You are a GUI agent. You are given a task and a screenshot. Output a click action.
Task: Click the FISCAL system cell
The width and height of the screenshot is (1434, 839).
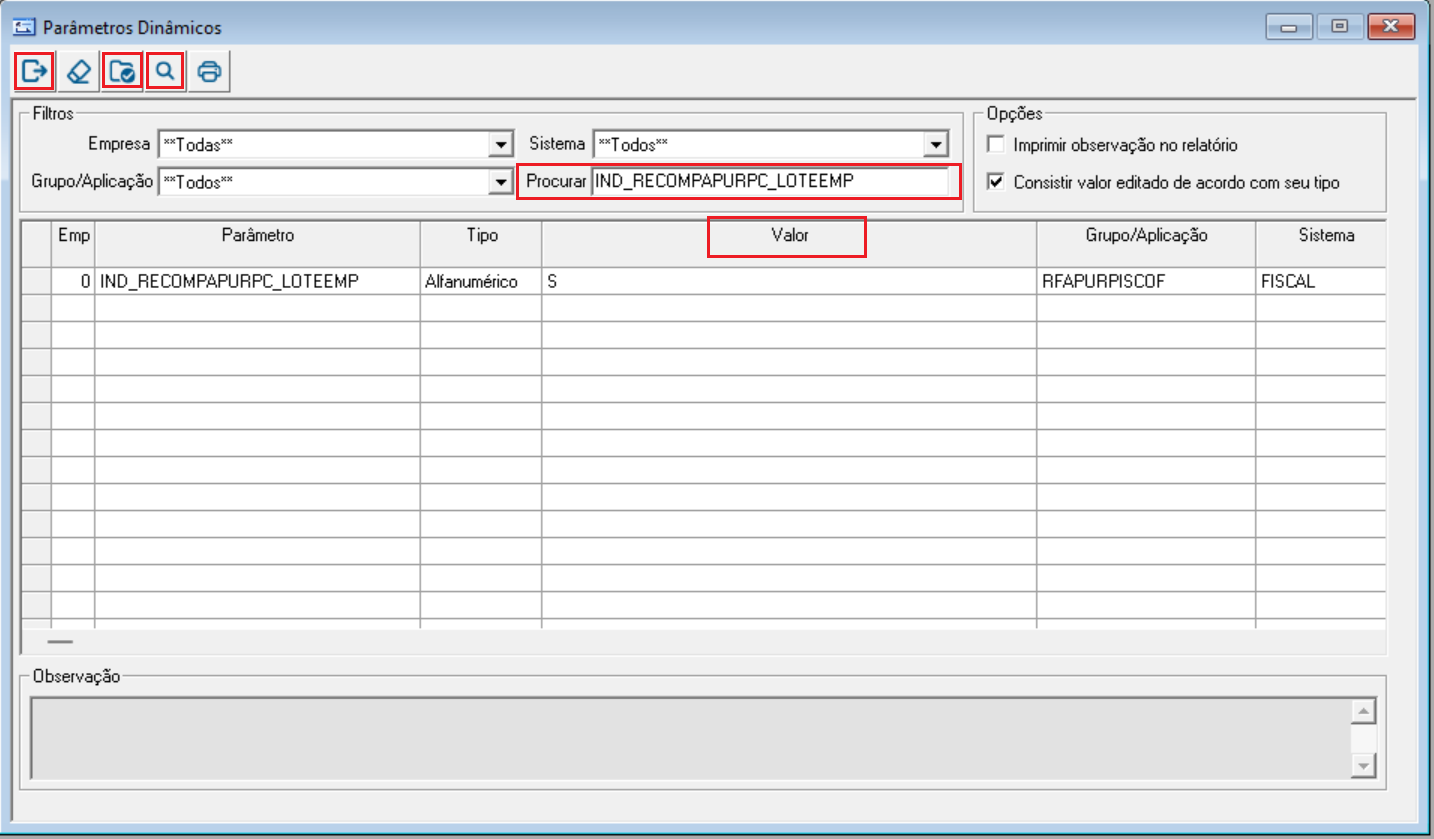[1320, 282]
